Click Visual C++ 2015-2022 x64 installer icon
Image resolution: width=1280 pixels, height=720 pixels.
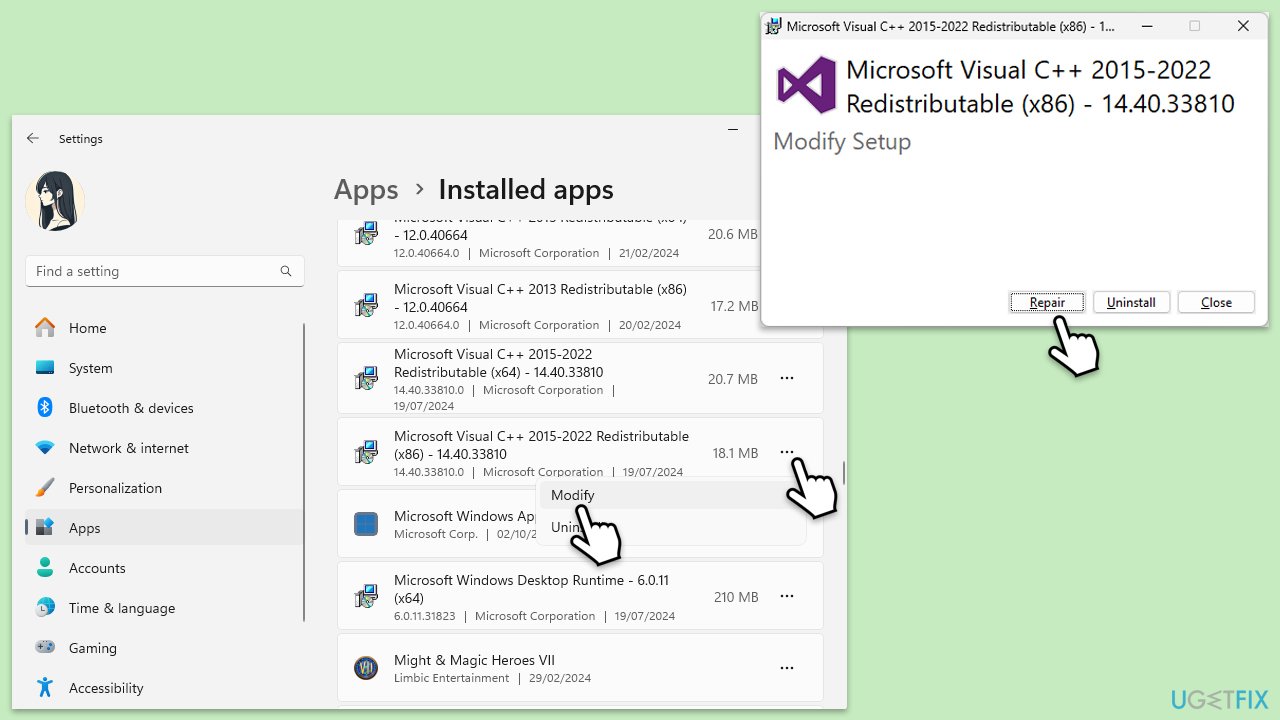click(366, 379)
